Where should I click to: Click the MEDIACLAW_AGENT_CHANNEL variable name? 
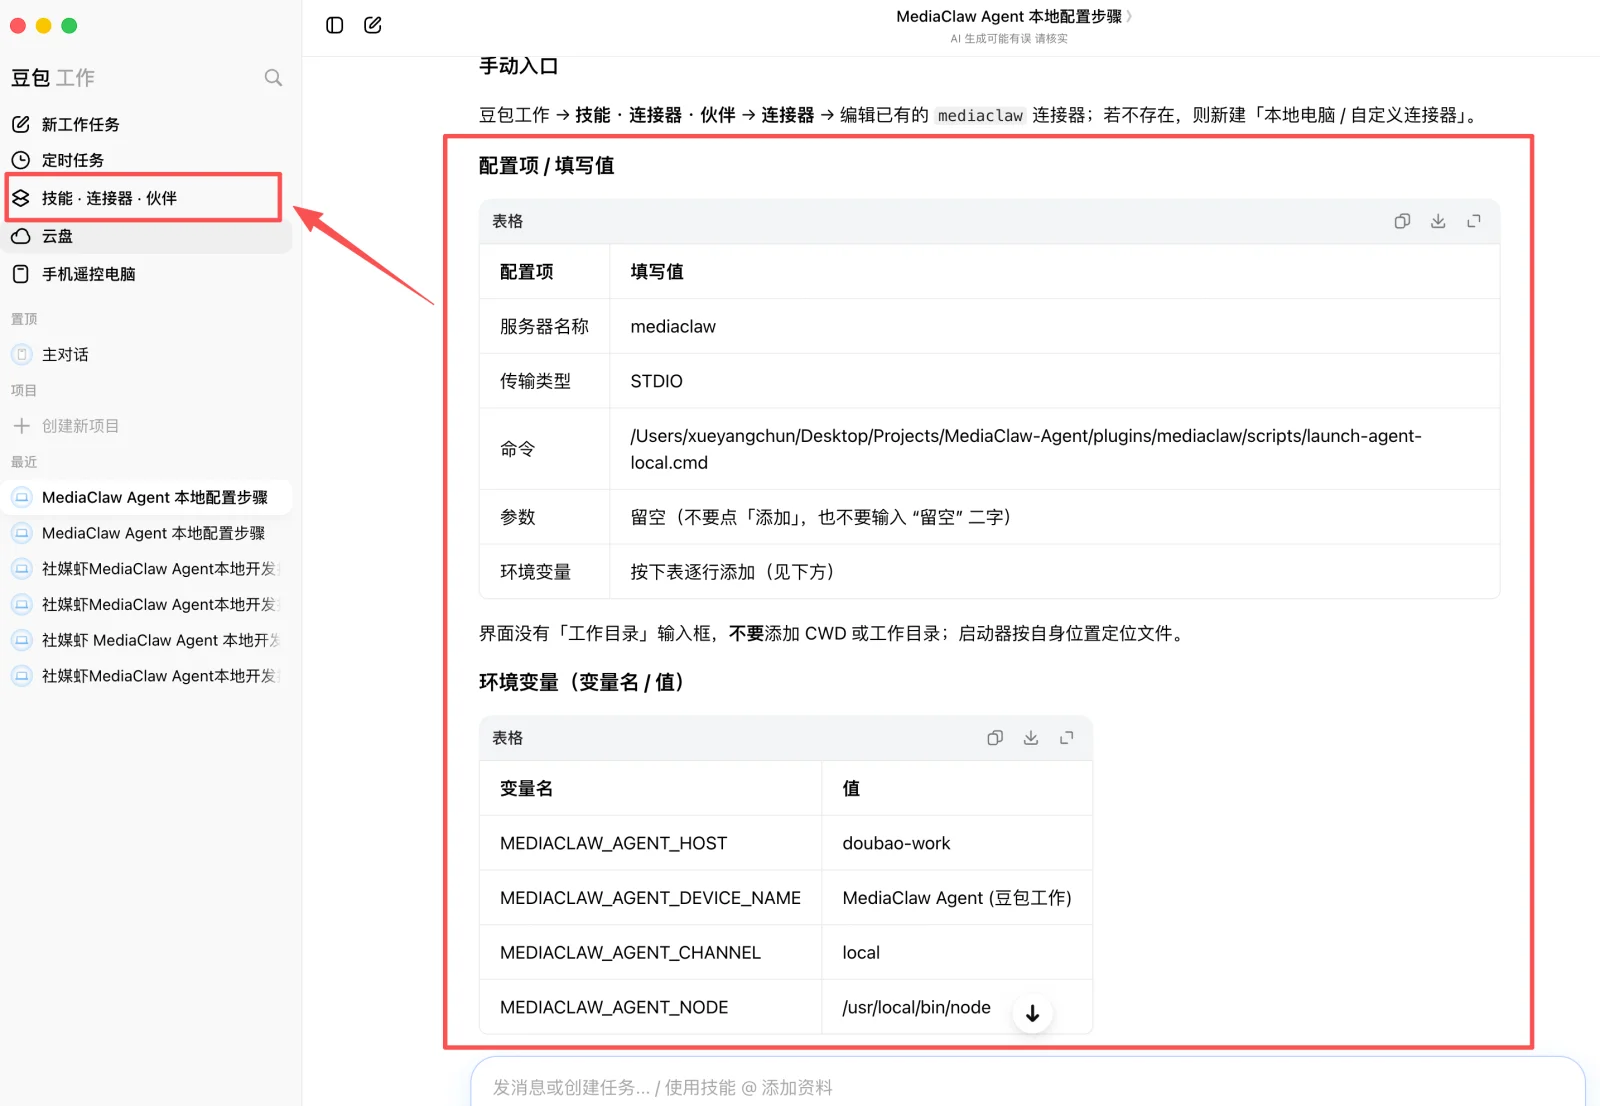pyautogui.click(x=630, y=953)
